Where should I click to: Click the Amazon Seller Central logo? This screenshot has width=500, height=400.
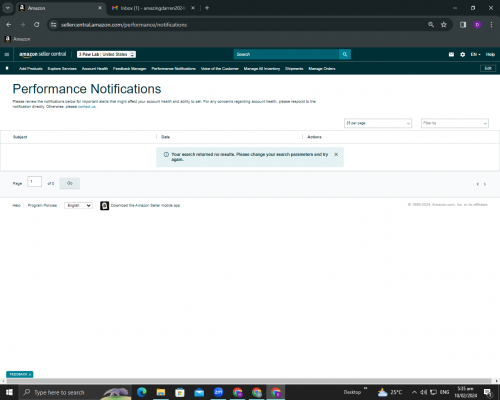pos(43,54)
